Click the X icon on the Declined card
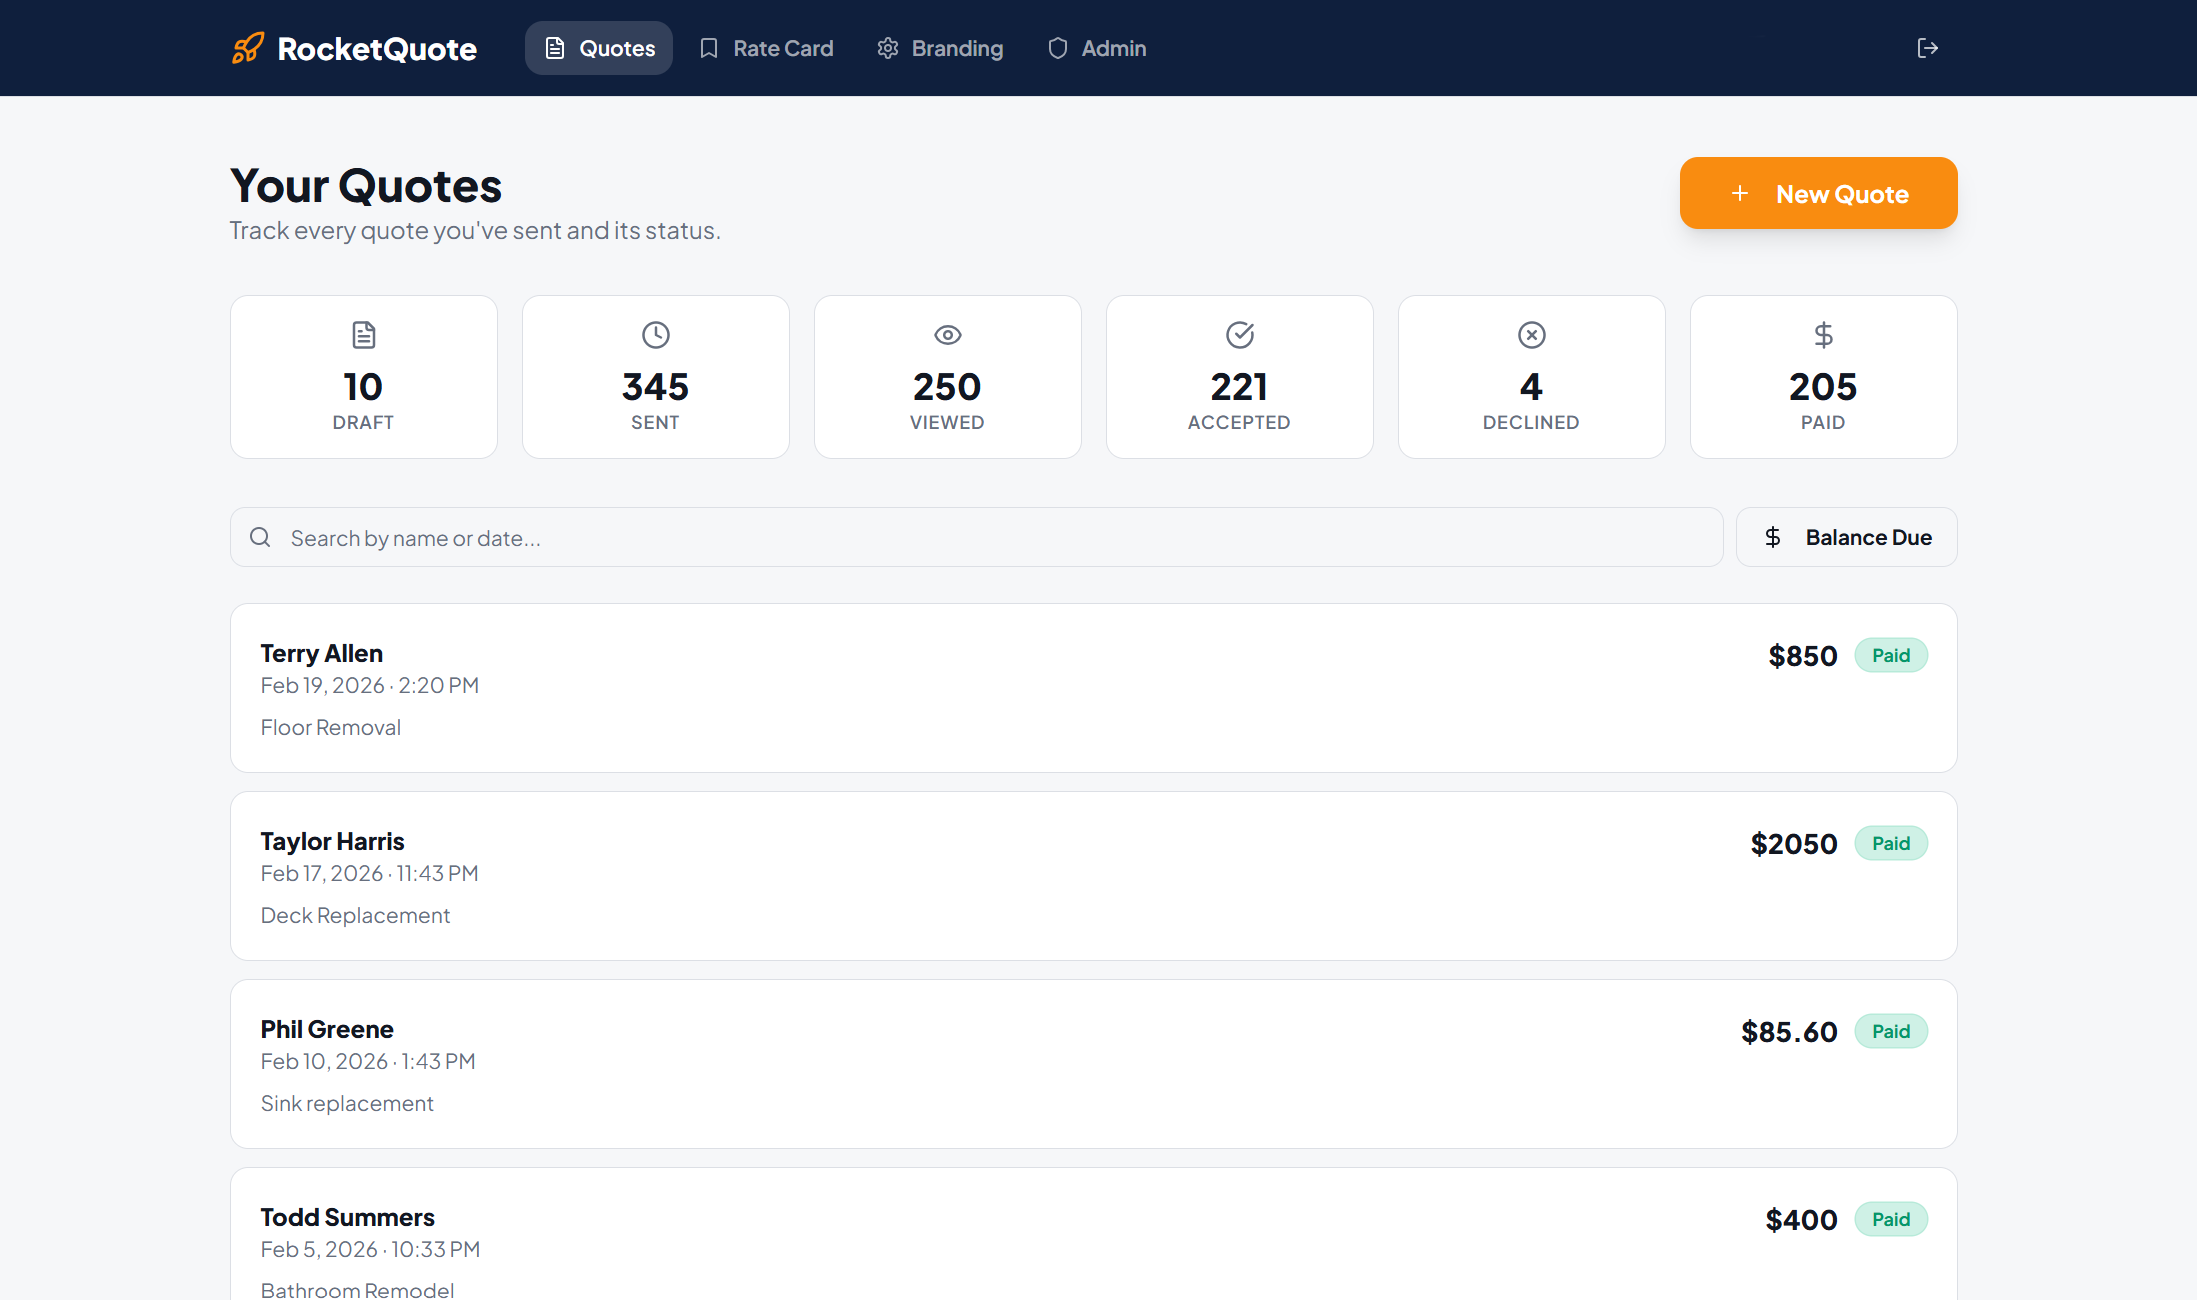Viewport: 2197px width, 1300px height. 1531,335
